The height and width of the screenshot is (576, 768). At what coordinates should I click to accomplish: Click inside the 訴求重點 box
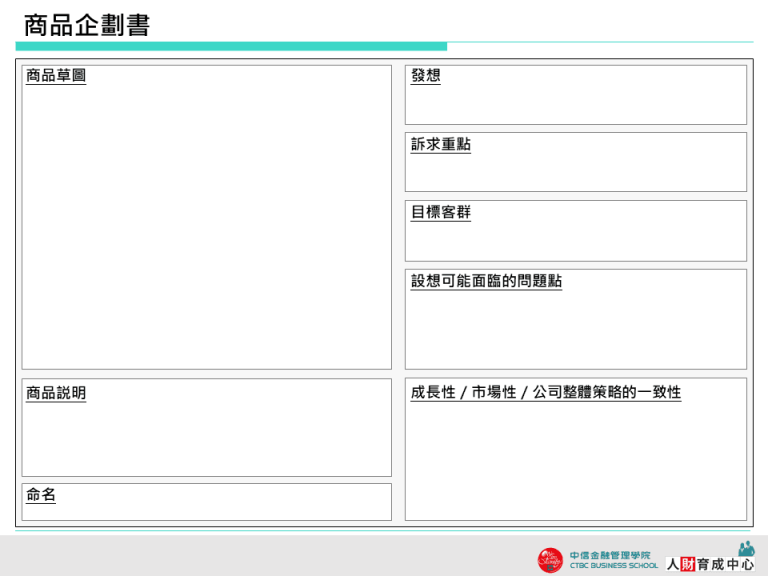click(575, 172)
